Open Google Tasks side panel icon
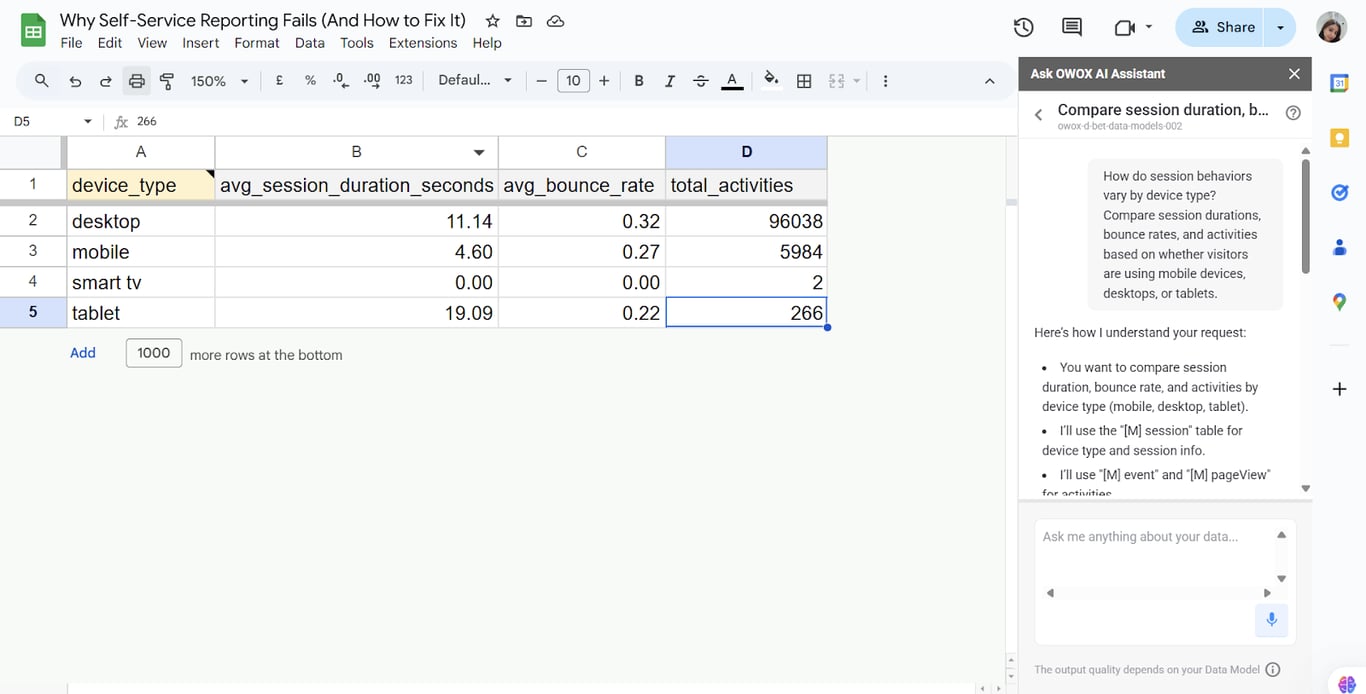The image size is (1366, 694). 1340,192
